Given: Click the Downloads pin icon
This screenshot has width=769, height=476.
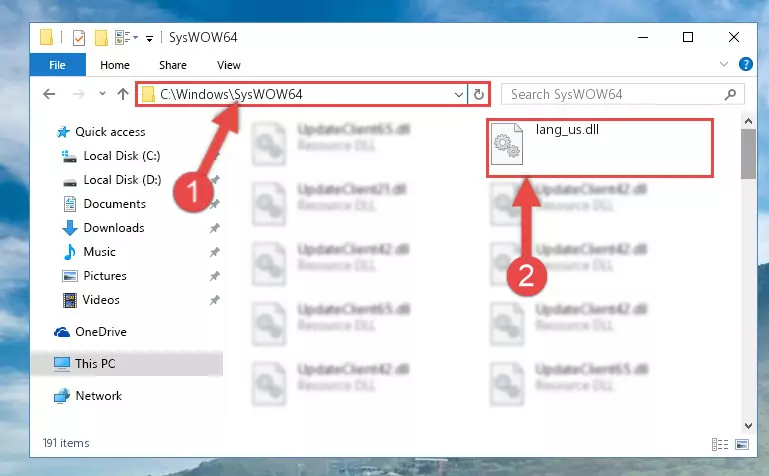Looking at the screenshot, I should click(214, 228).
